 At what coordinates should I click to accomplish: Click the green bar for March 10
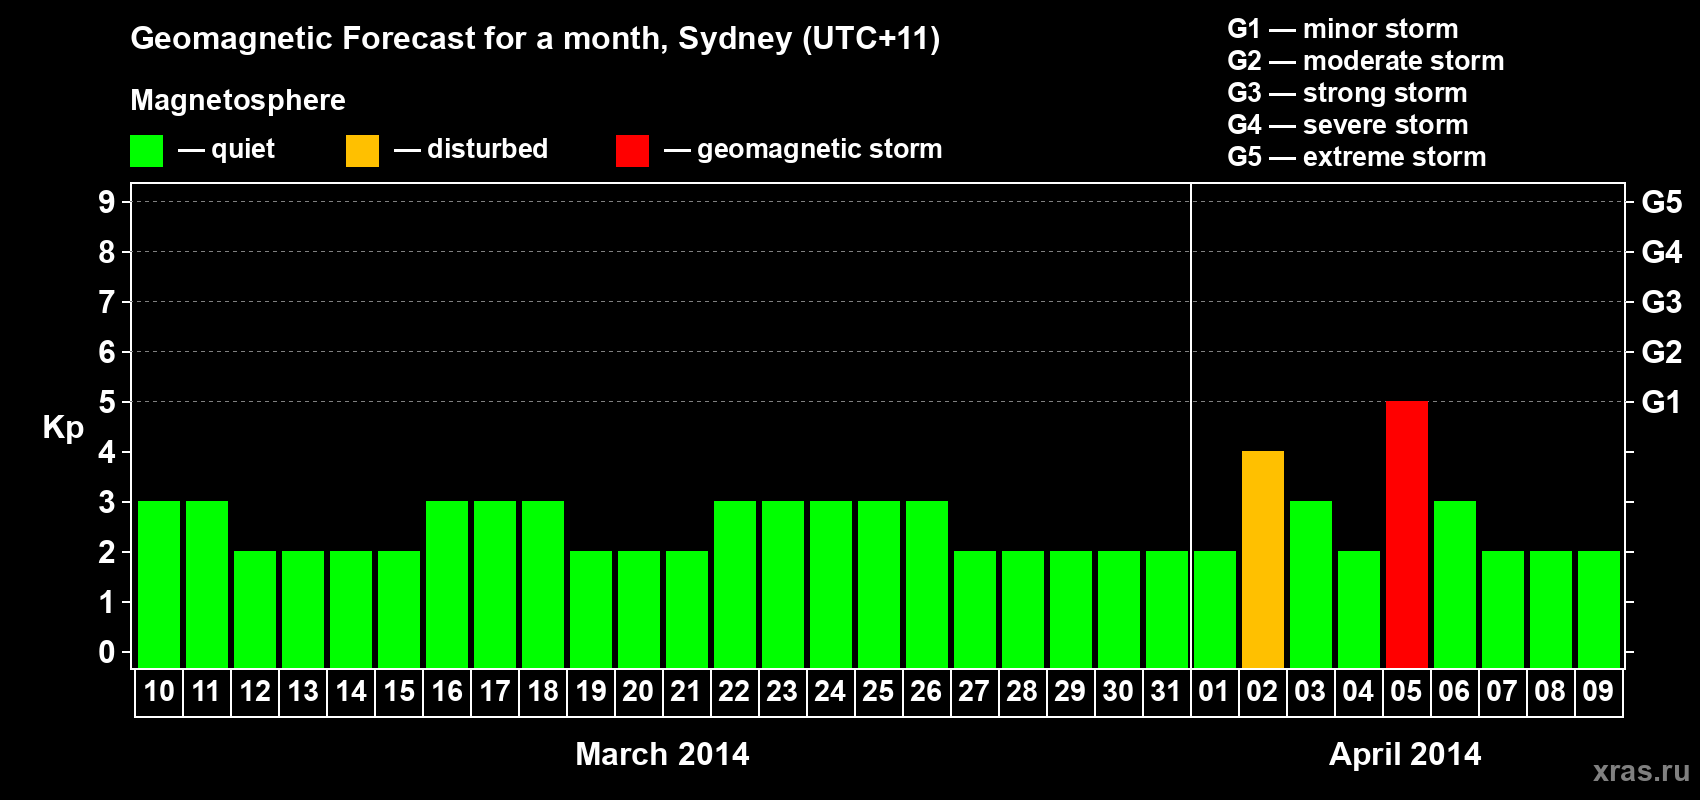click(159, 584)
